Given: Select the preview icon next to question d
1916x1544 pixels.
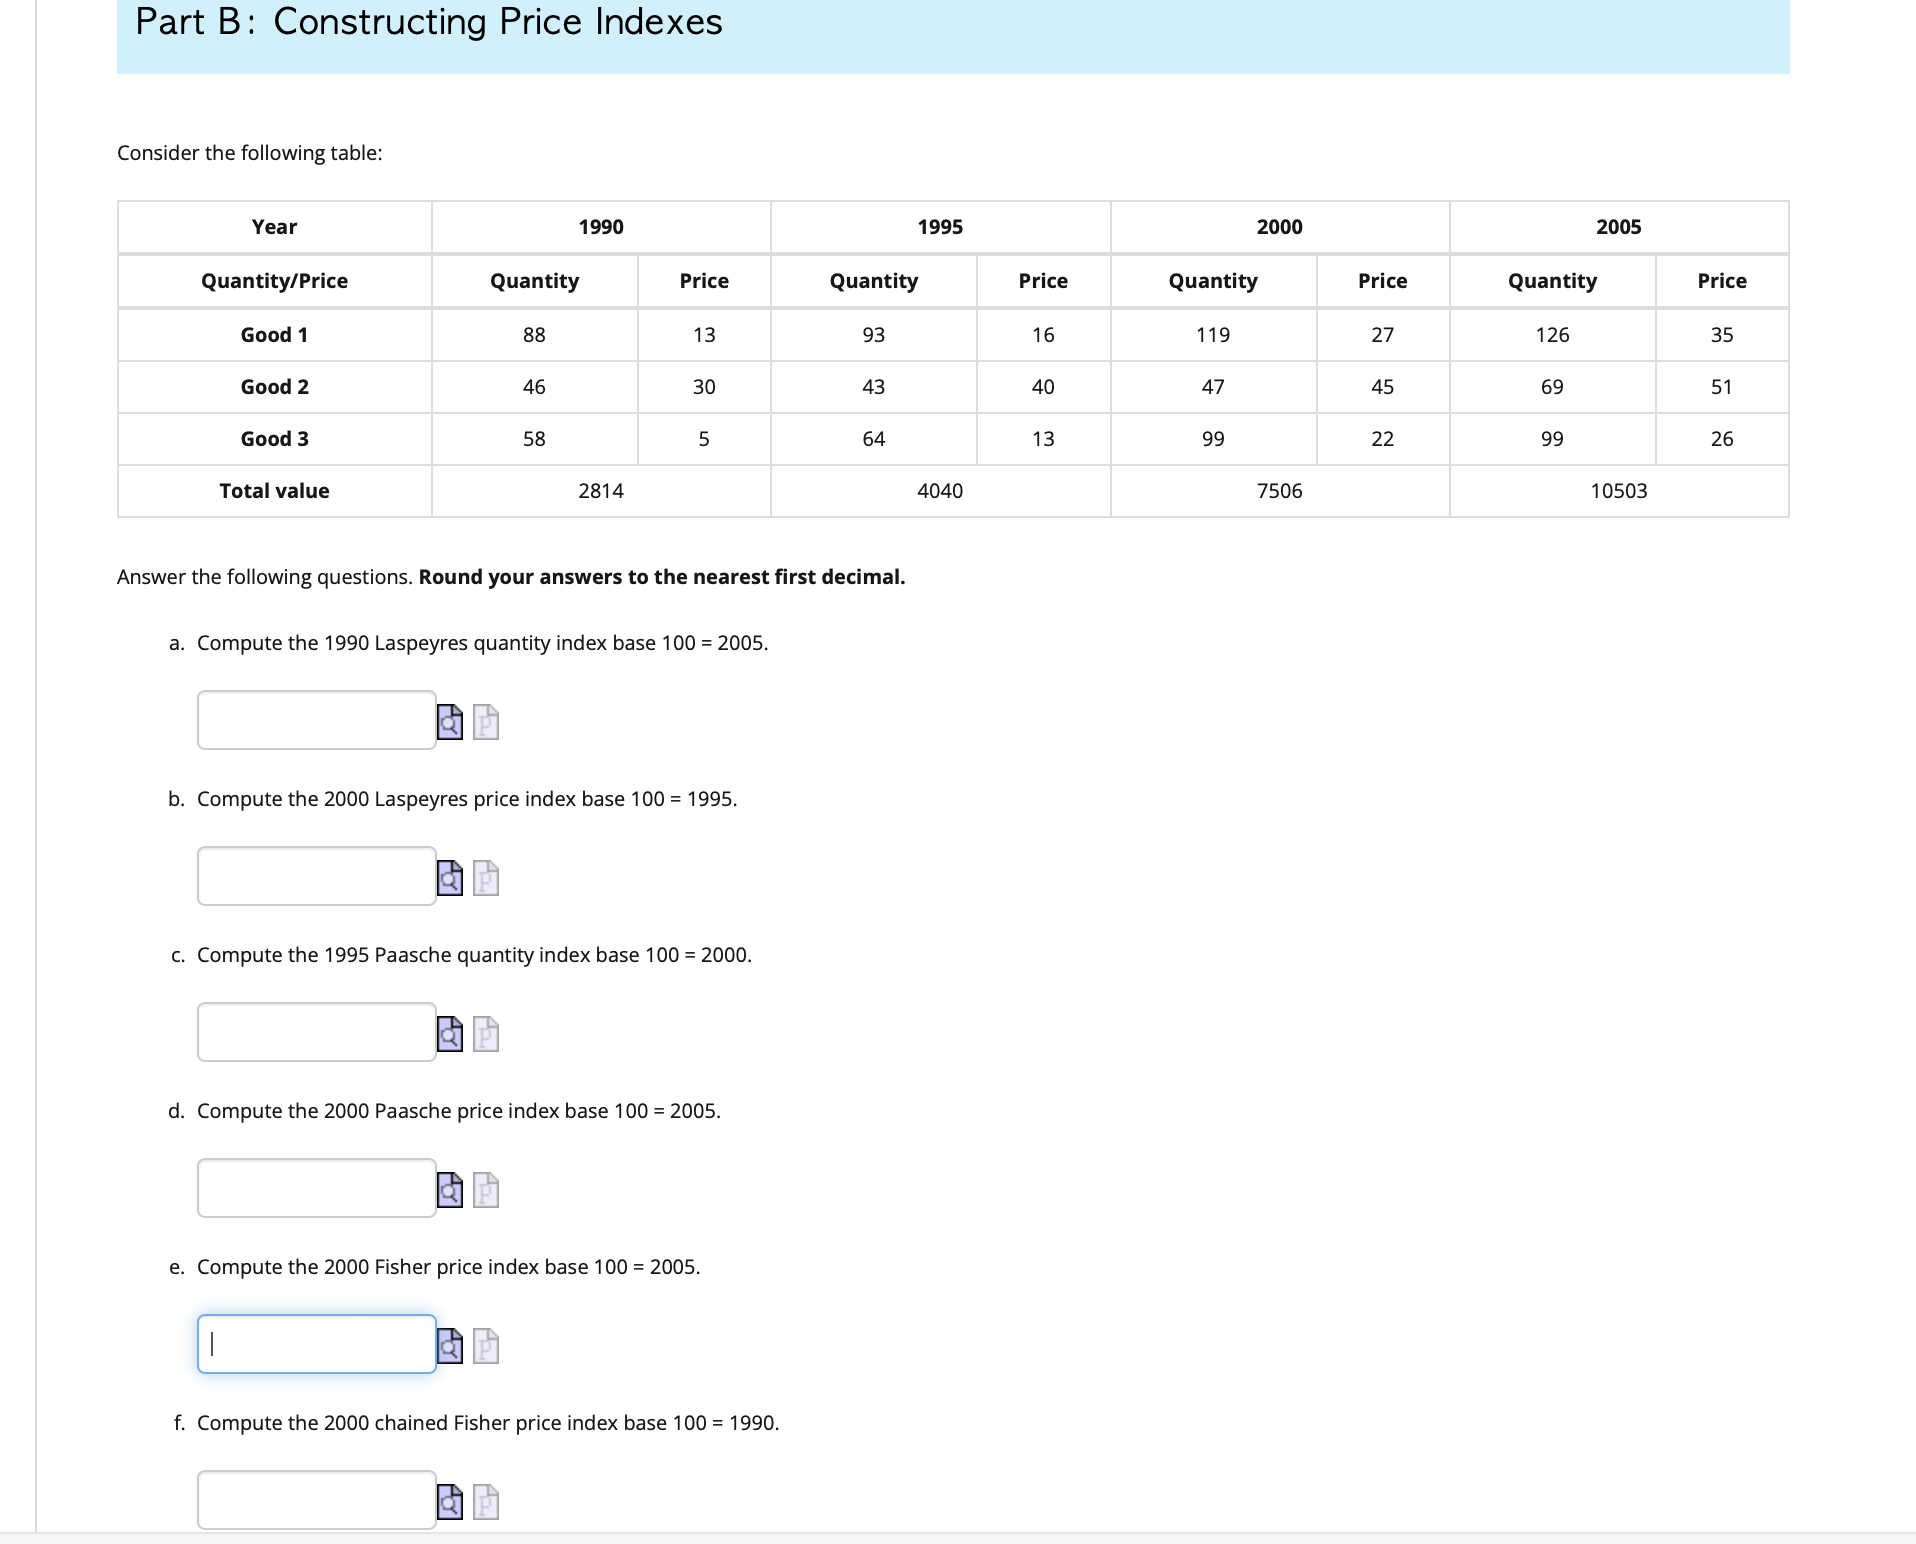Looking at the screenshot, I should pyautogui.click(x=450, y=1190).
